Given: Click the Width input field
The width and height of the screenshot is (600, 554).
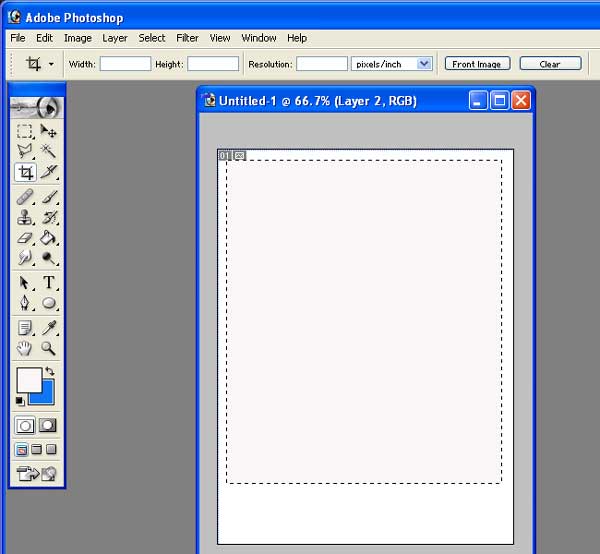Looking at the screenshot, I should coord(126,64).
